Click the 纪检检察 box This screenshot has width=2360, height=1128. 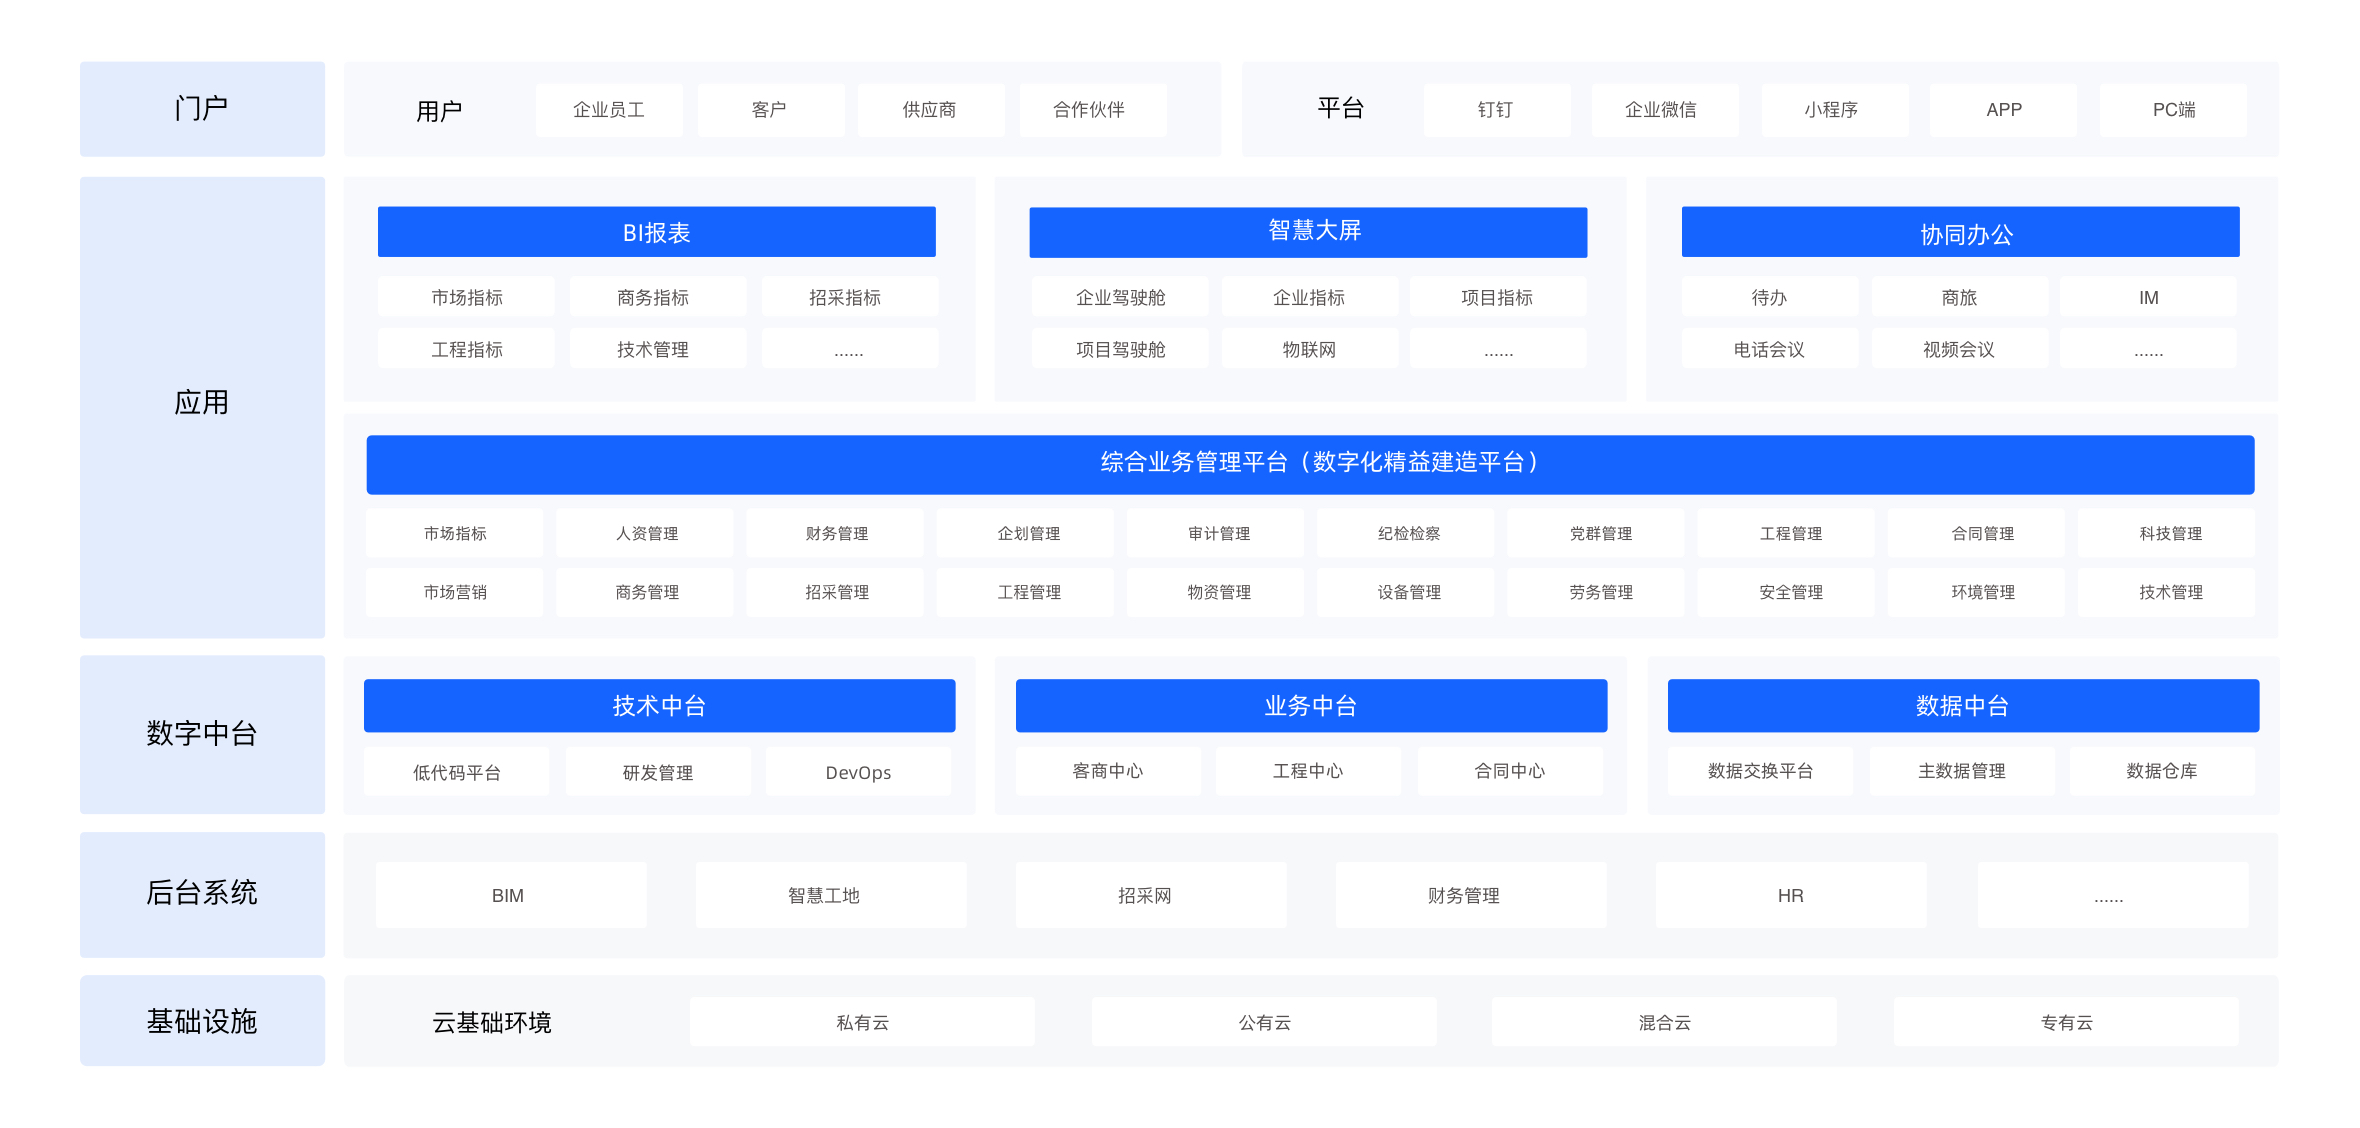(x=1407, y=533)
